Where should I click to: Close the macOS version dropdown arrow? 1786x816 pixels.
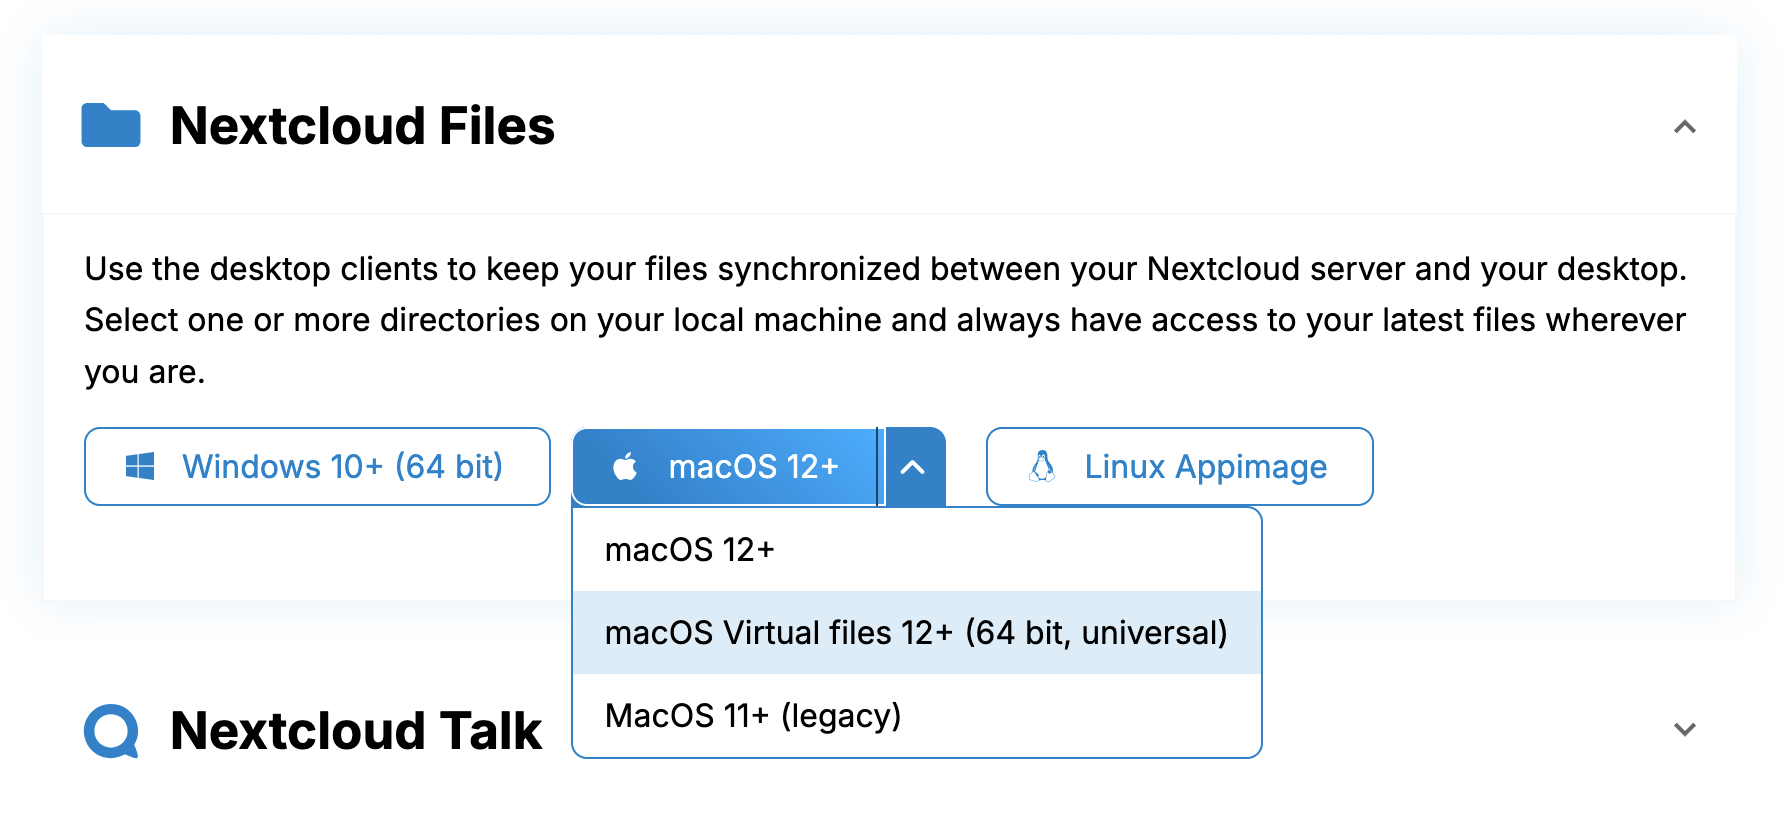point(913,467)
